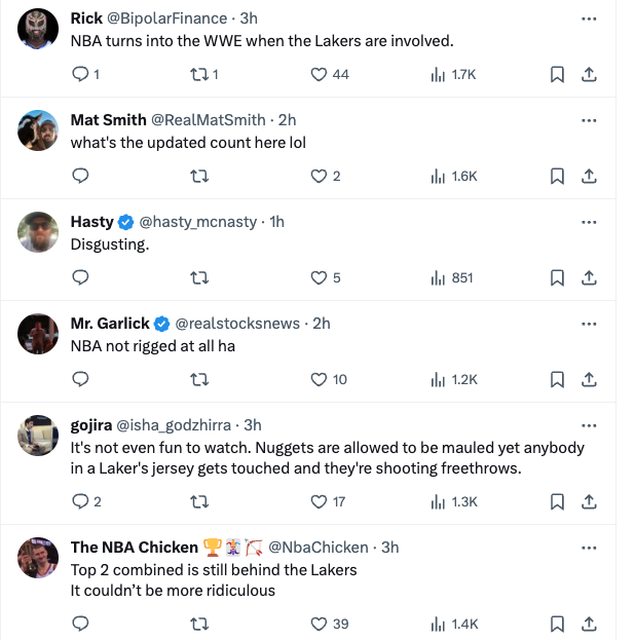Open Mr. Garlick's profile name link
Screen dimensions: 635x640
tap(109, 323)
